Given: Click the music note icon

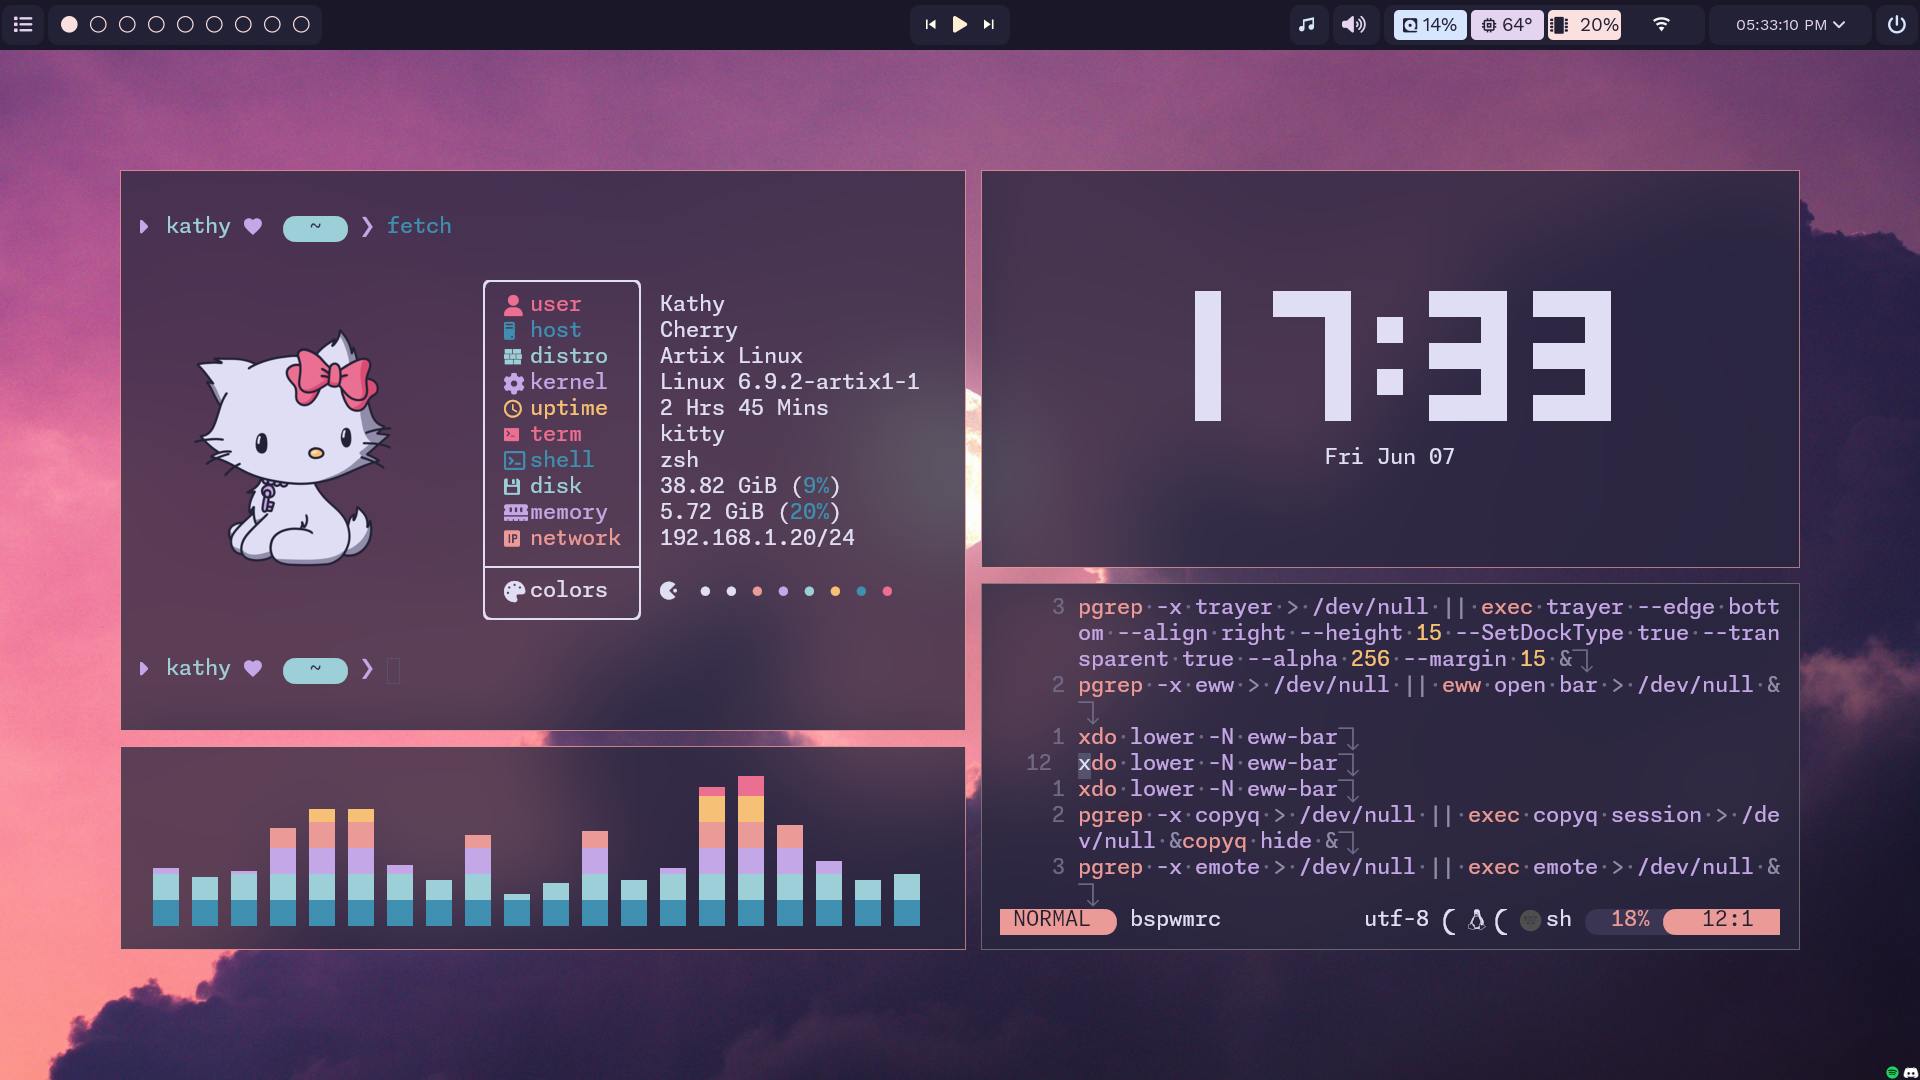Looking at the screenshot, I should click(1306, 24).
